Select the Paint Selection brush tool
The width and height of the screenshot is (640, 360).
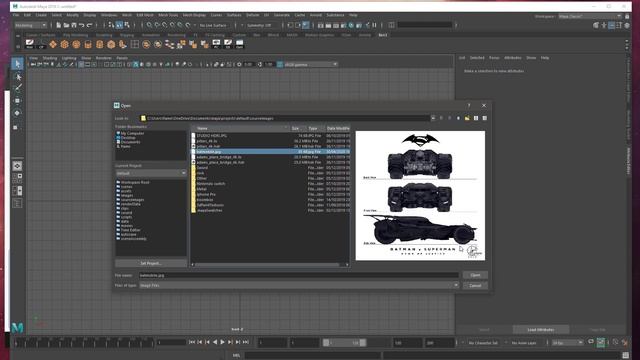[x=18, y=88]
